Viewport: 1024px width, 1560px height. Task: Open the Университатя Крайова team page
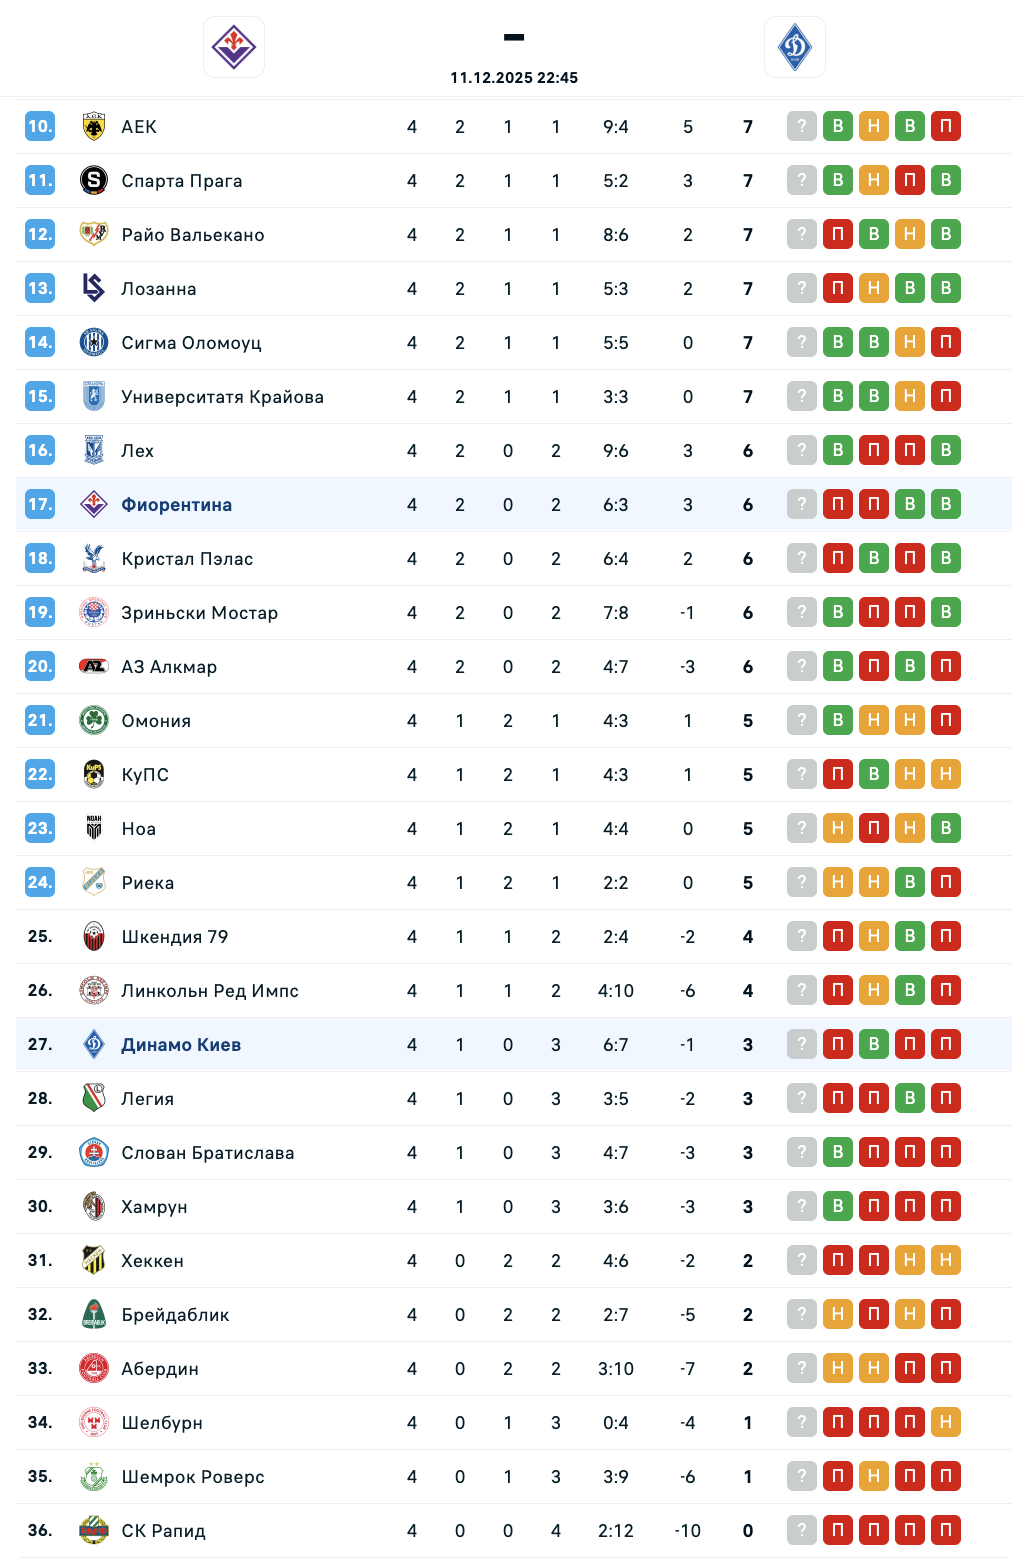[x=222, y=397]
